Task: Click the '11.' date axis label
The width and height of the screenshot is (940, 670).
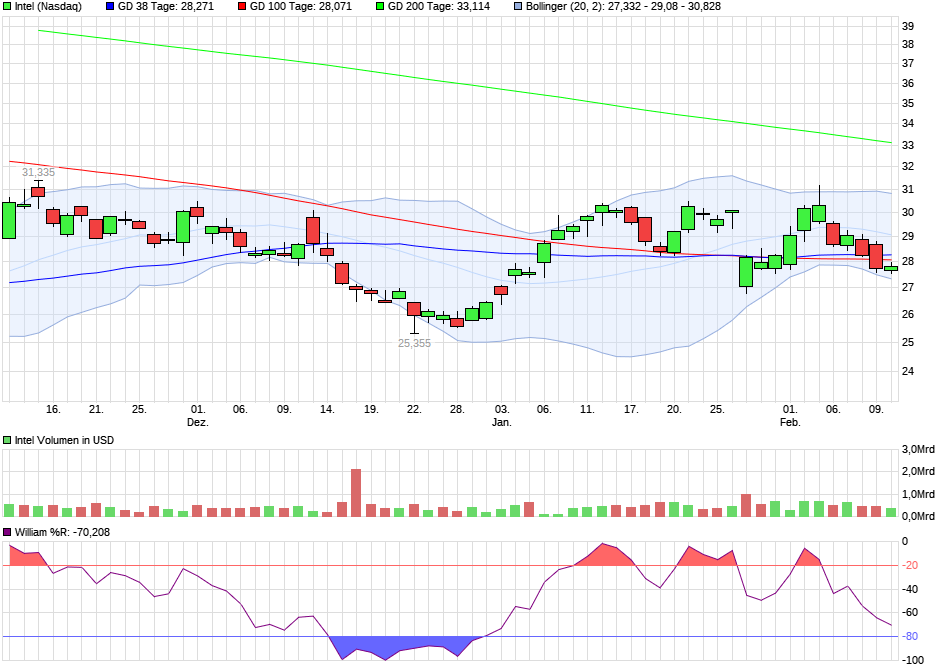Action: pos(587,409)
